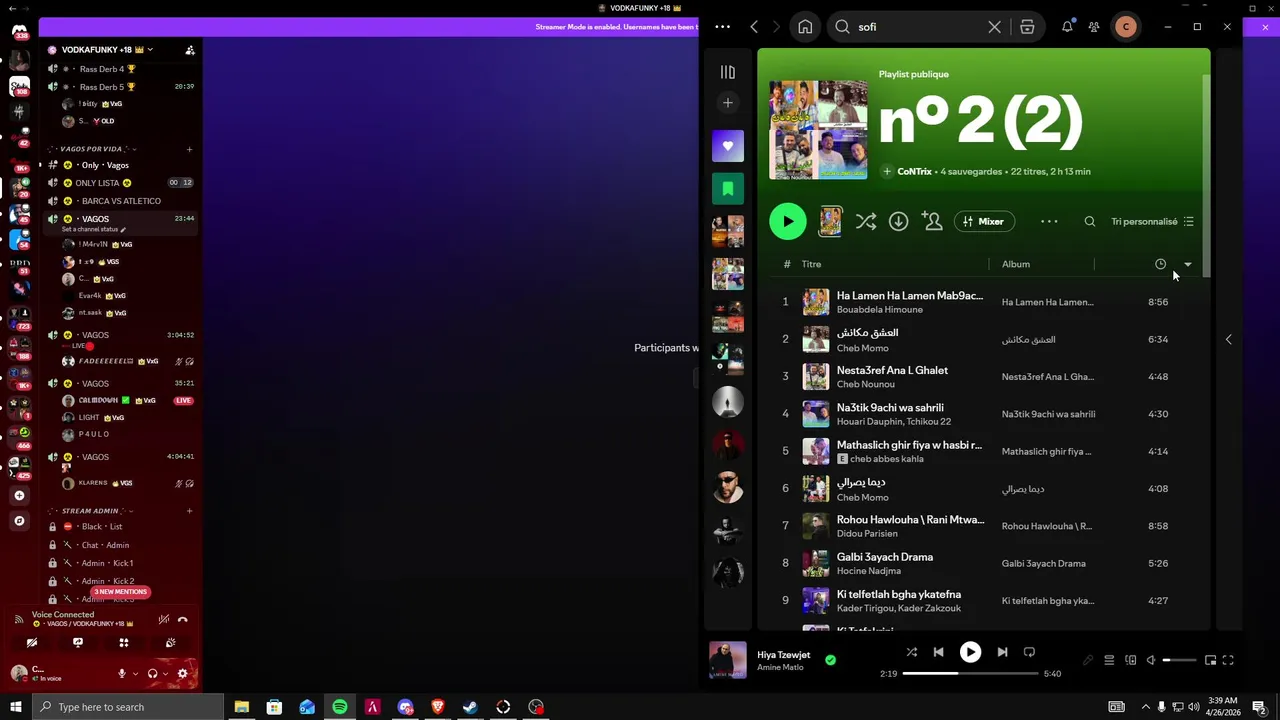This screenshot has width=1280, height=720.
Task: Click the Mixer button
Action: click(985, 222)
